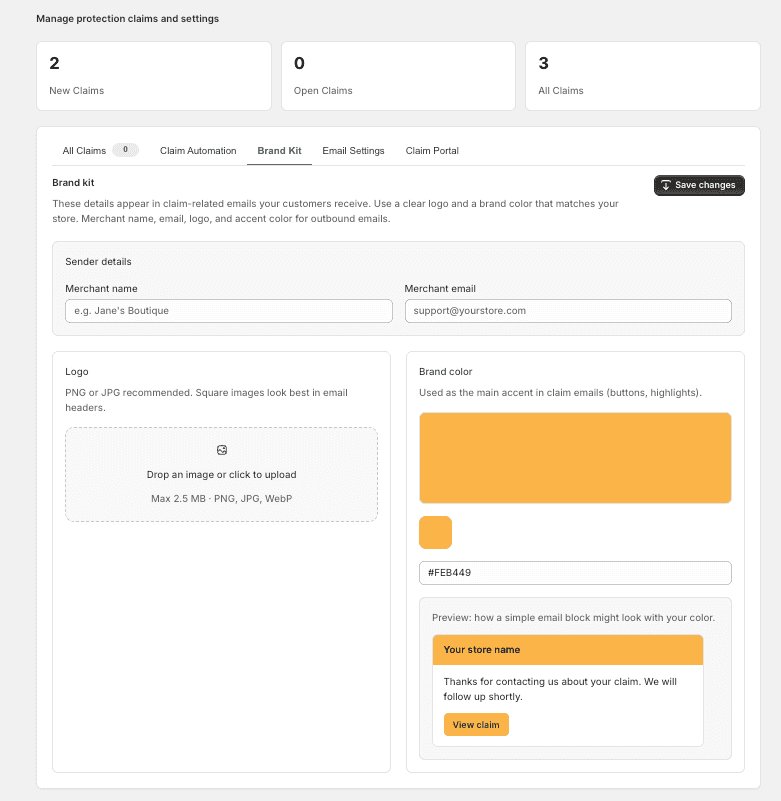The height and width of the screenshot is (801, 781).
Task: Click the Drop an image upload zone
Action: click(x=222, y=475)
